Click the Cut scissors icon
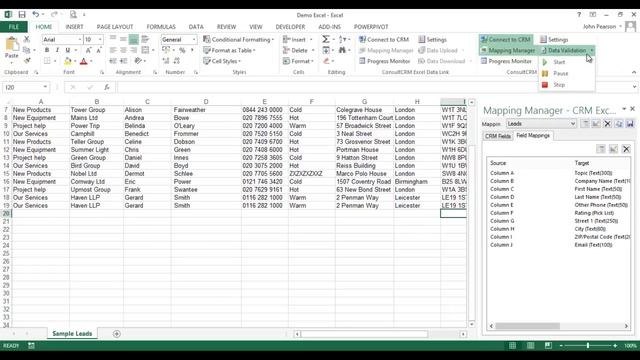 [x=27, y=39]
